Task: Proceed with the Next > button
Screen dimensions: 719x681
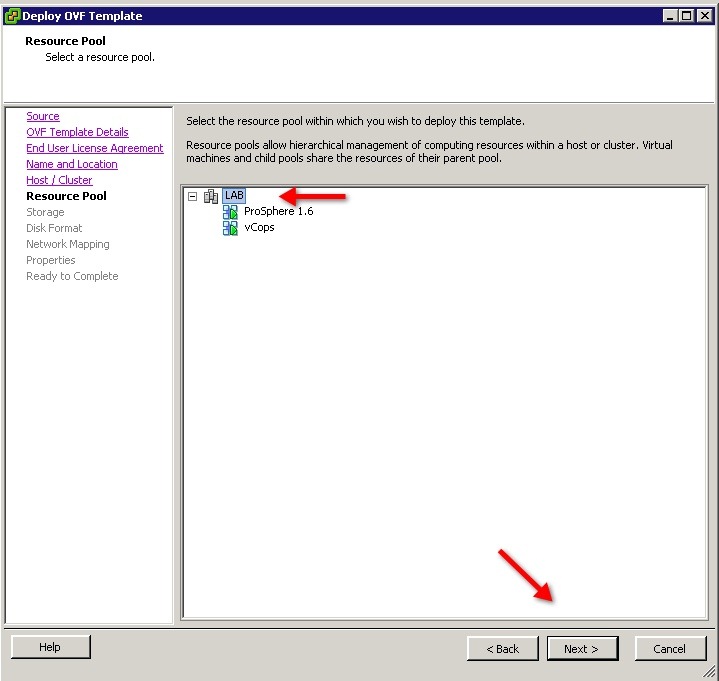Action: (x=582, y=649)
